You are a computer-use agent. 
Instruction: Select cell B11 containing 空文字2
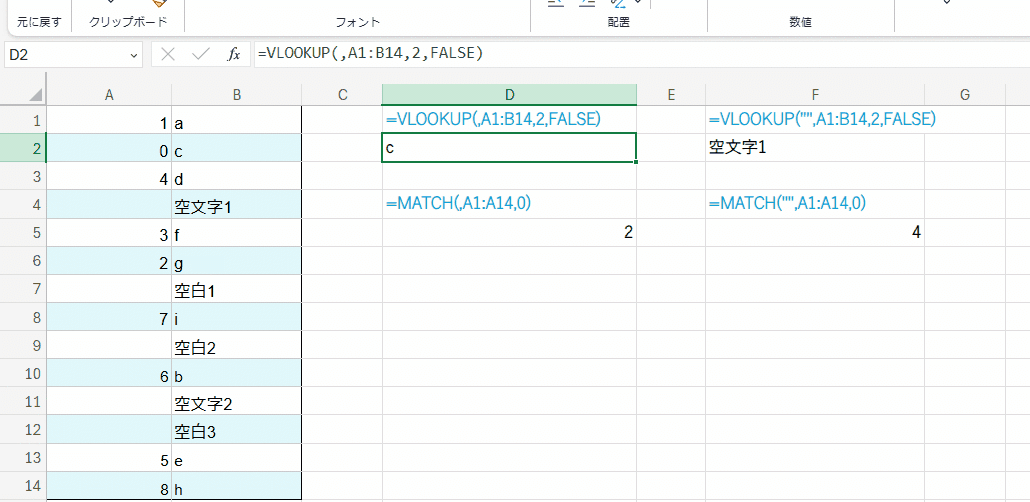pos(236,401)
